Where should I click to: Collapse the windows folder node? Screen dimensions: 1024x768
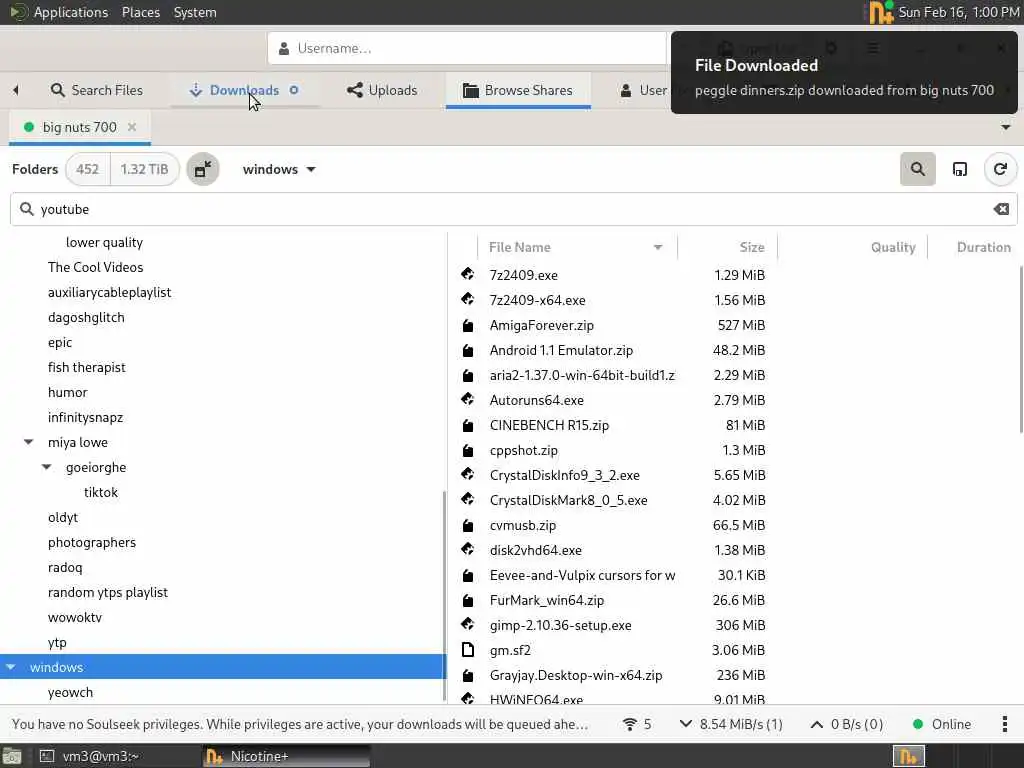pos(11,667)
